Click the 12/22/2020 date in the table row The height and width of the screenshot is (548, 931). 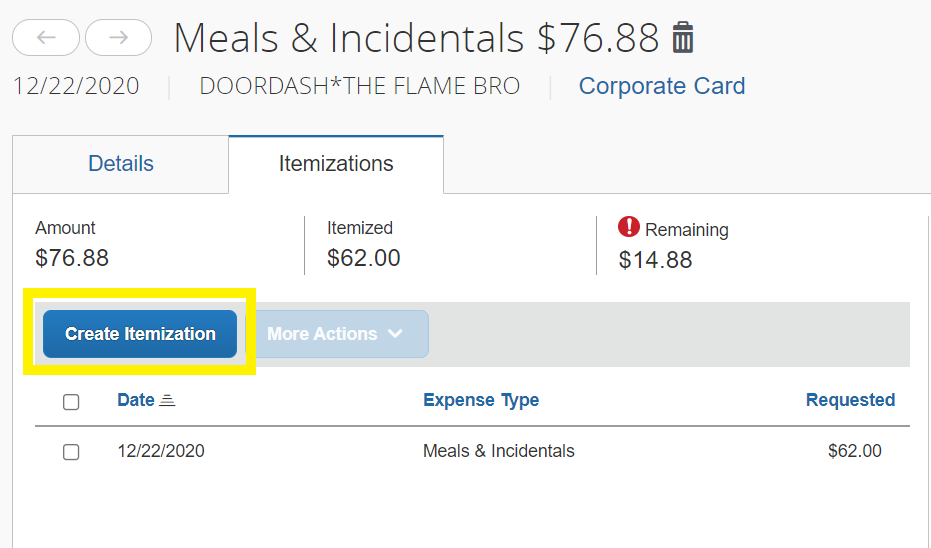coord(161,451)
